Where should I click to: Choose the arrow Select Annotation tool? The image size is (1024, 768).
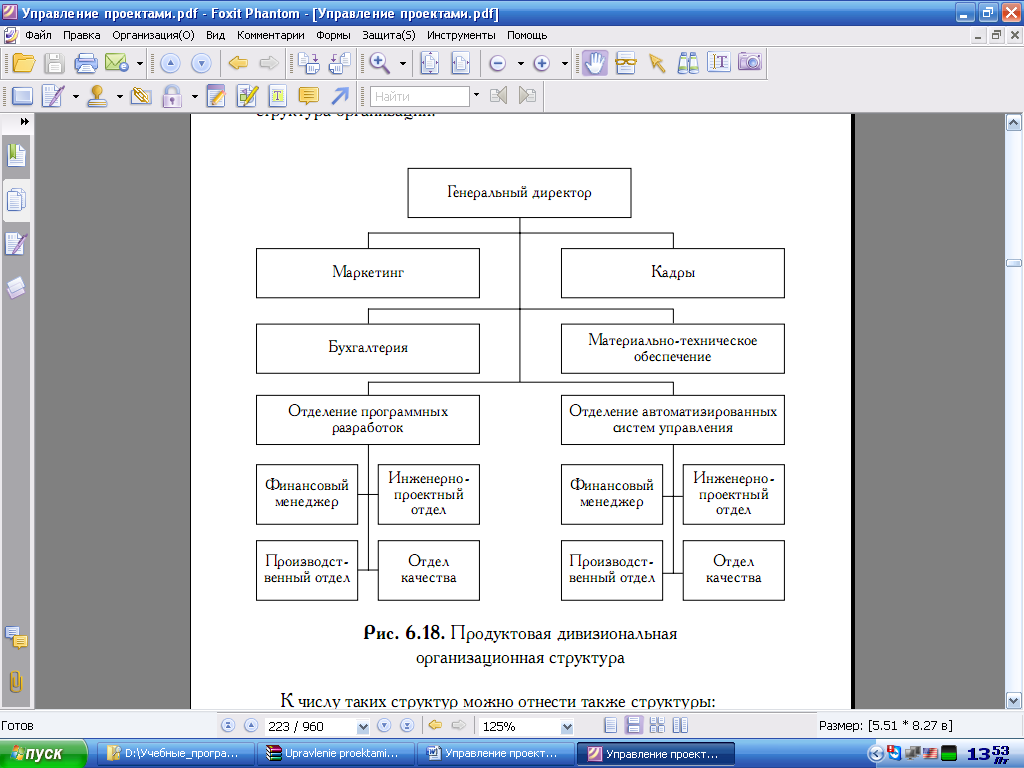(x=656, y=63)
